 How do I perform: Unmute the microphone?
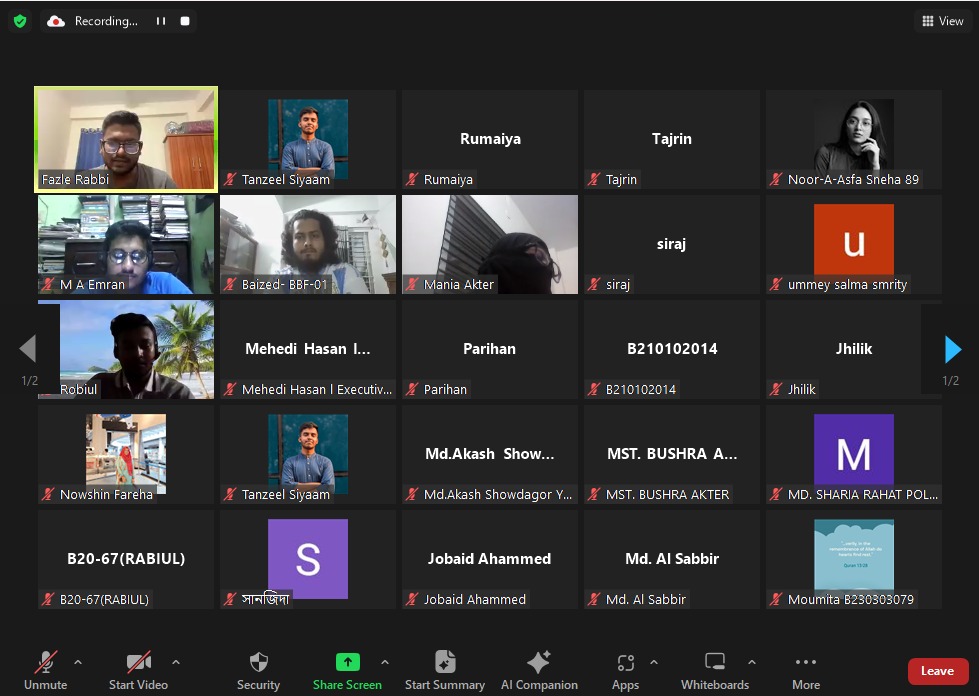coord(46,663)
